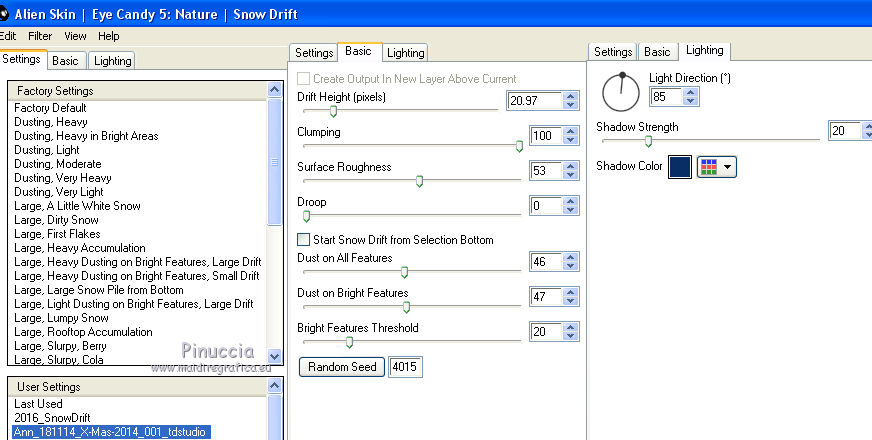Select the Dusting, Moderate preset
The height and width of the screenshot is (440, 872).
tap(58, 164)
